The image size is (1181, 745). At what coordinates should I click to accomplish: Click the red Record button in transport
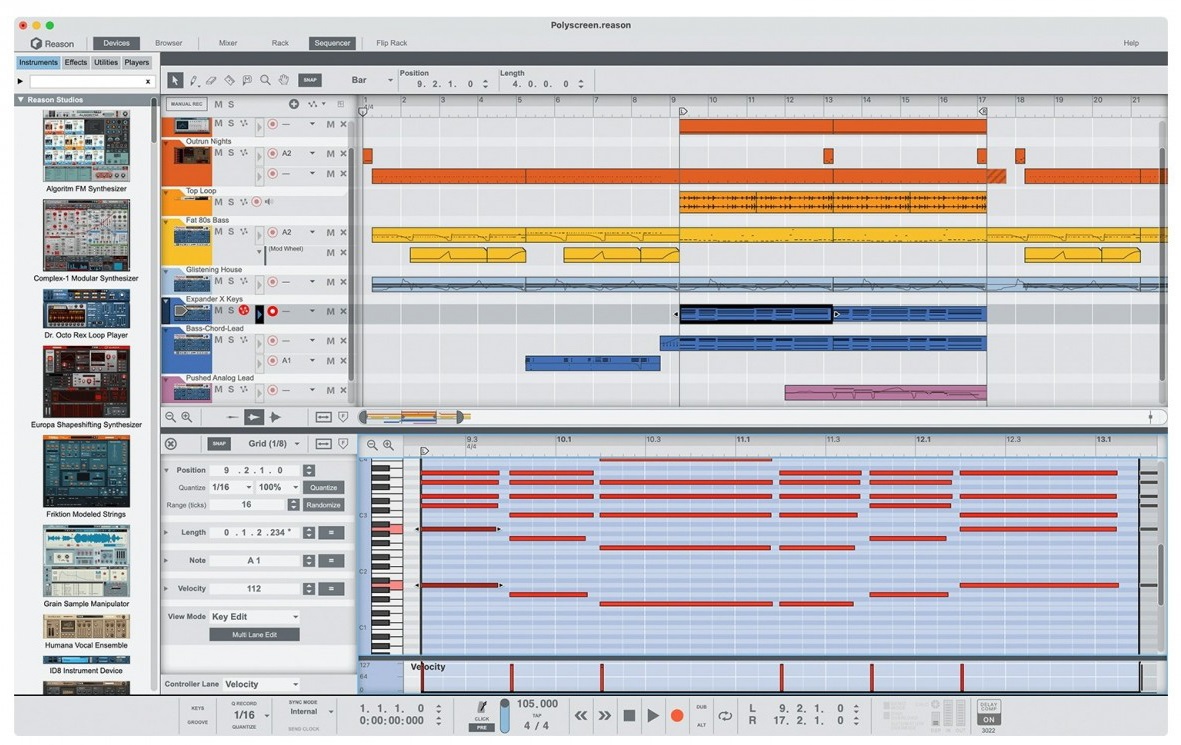coord(677,715)
